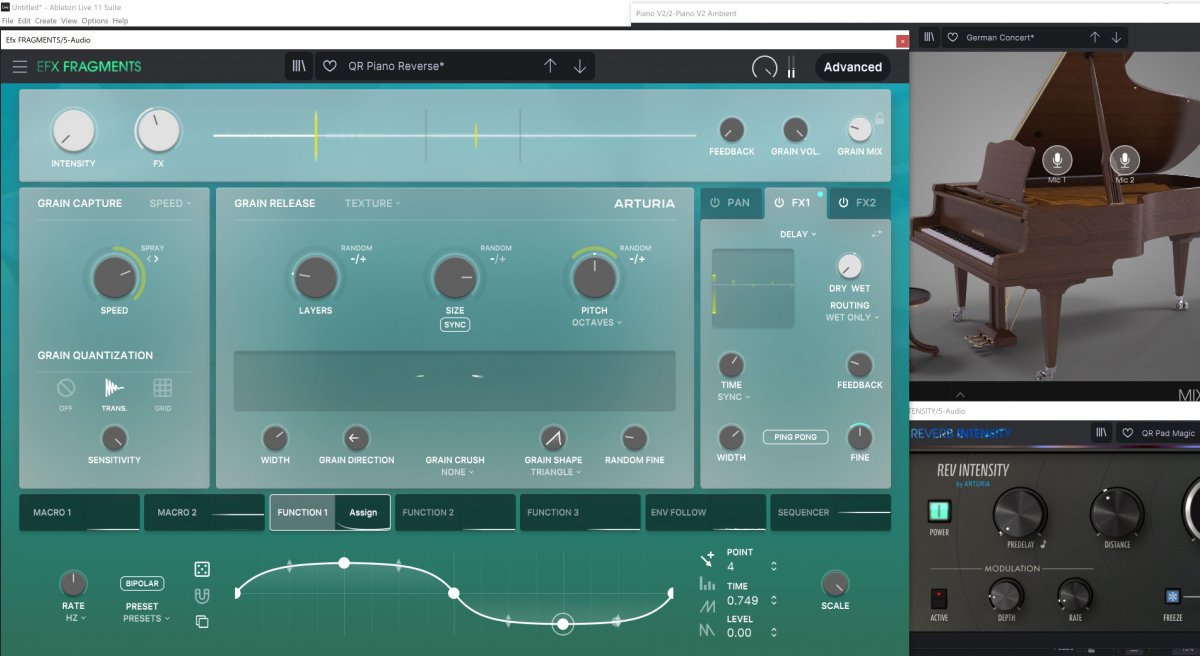Open the function PRESETS dropdown
Image resolution: width=1200 pixels, height=656 pixels.
[x=146, y=619]
